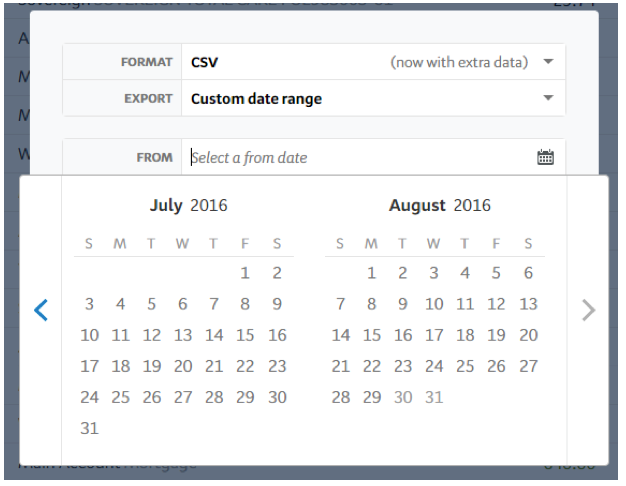Select July 20 in the calendar
Screen dimensions: 626x486
click(183, 367)
